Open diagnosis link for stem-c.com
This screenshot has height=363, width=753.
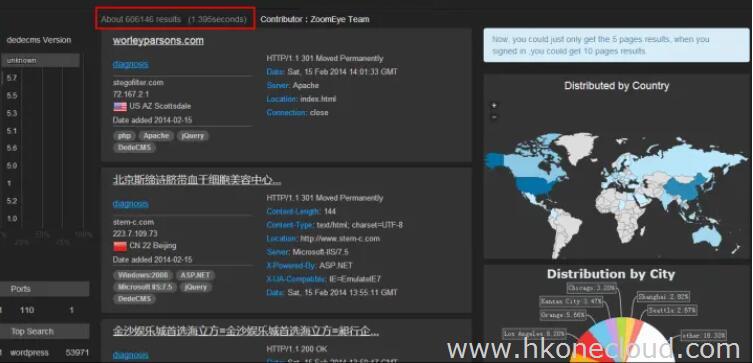[x=131, y=204]
